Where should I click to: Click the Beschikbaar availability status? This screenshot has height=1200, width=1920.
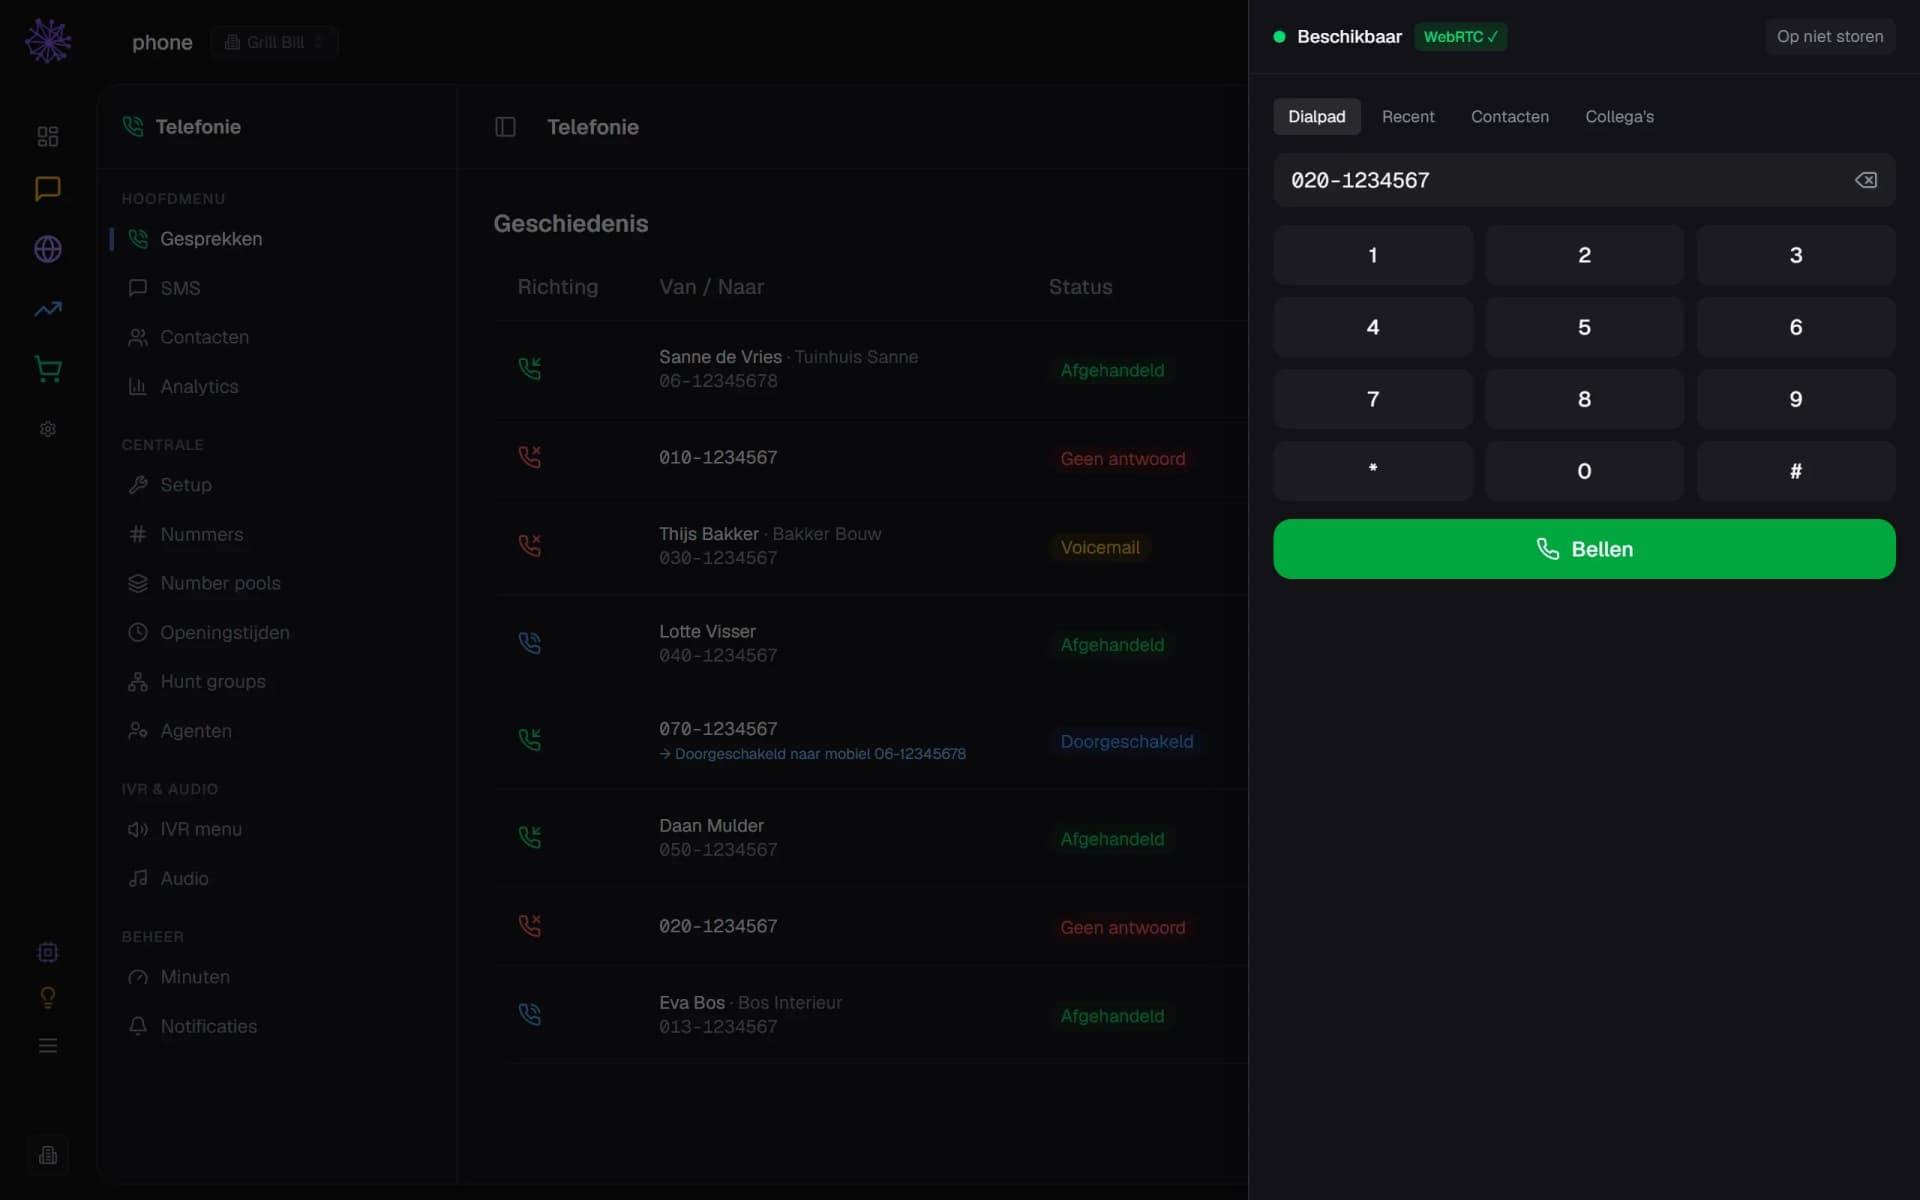pyautogui.click(x=1338, y=36)
